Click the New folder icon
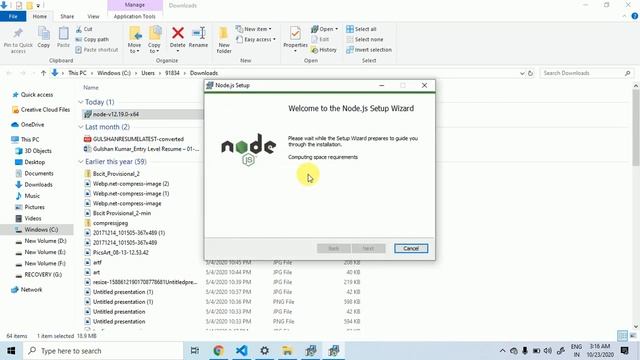Viewport: 640px width, 360px height. click(x=224, y=33)
